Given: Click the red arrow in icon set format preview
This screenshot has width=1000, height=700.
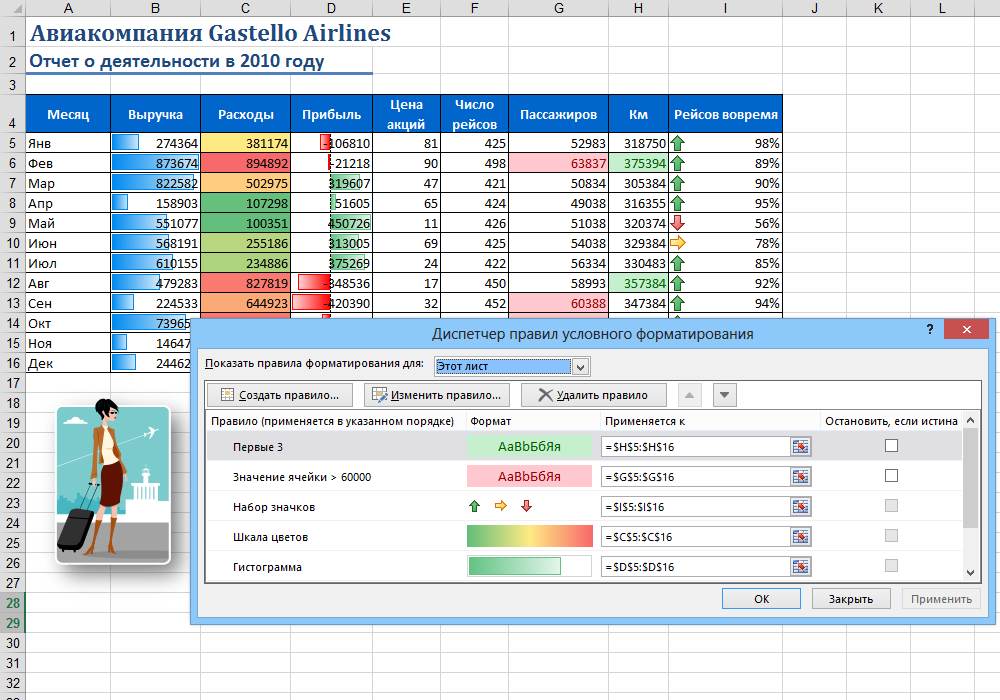Looking at the screenshot, I should point(526,506).
